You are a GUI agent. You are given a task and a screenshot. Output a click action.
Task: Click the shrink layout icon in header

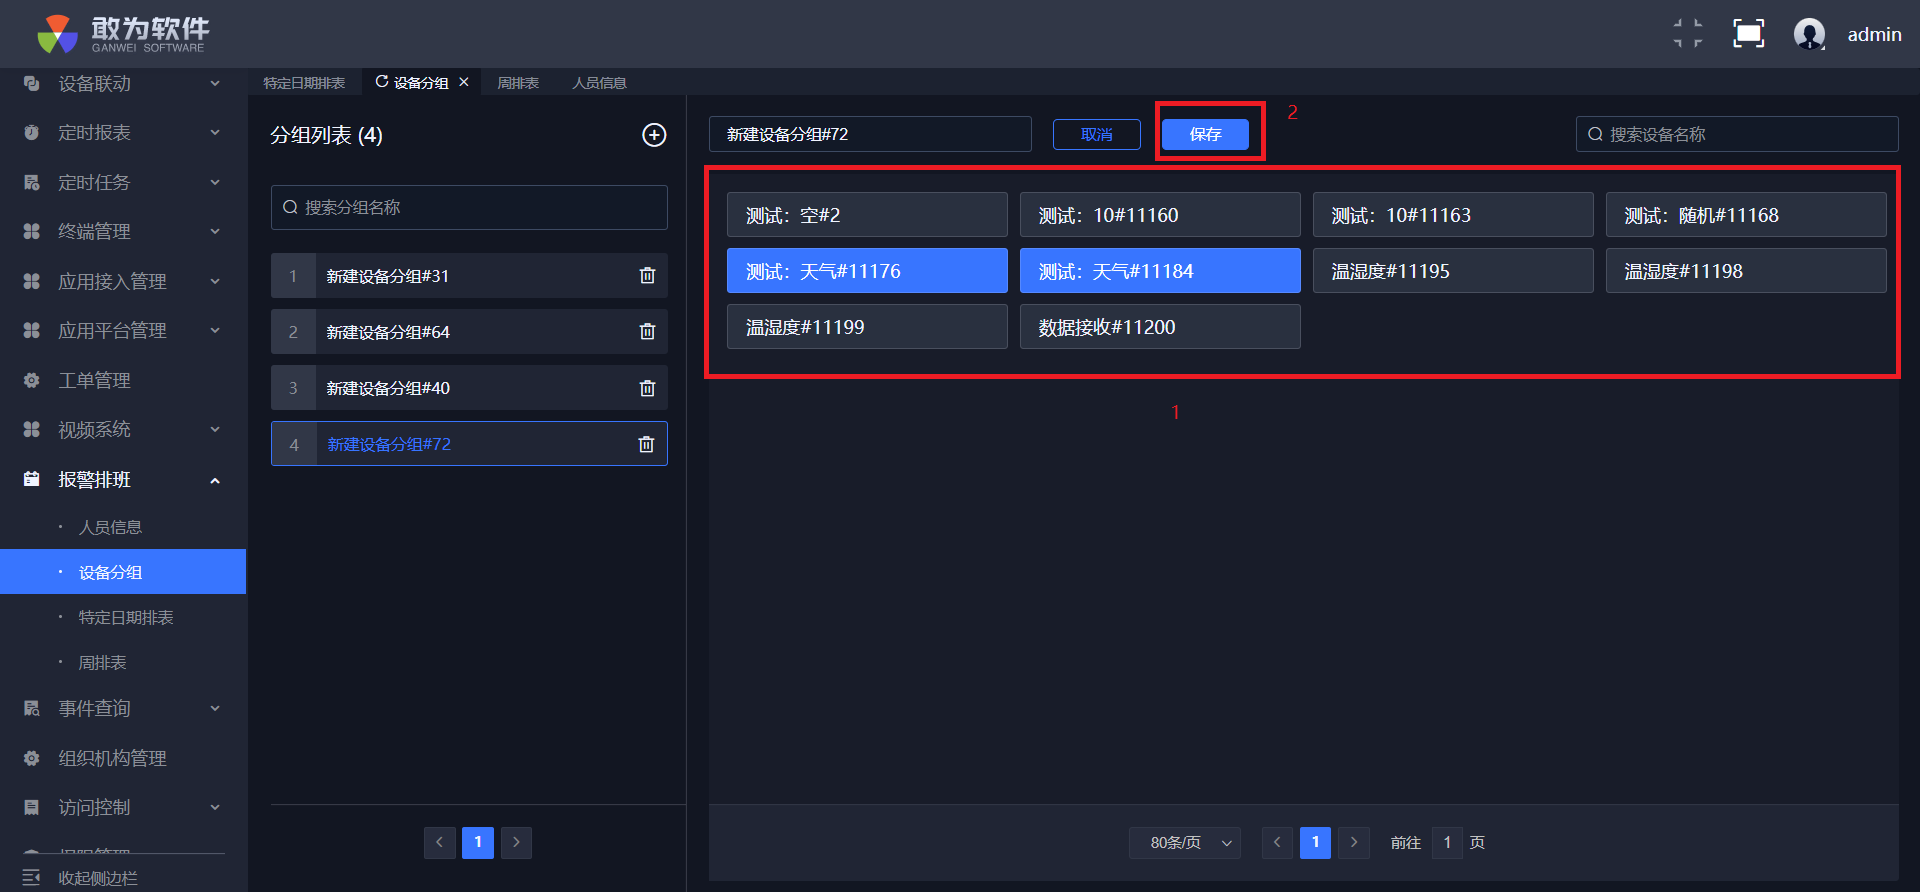tap(1688, 34)
